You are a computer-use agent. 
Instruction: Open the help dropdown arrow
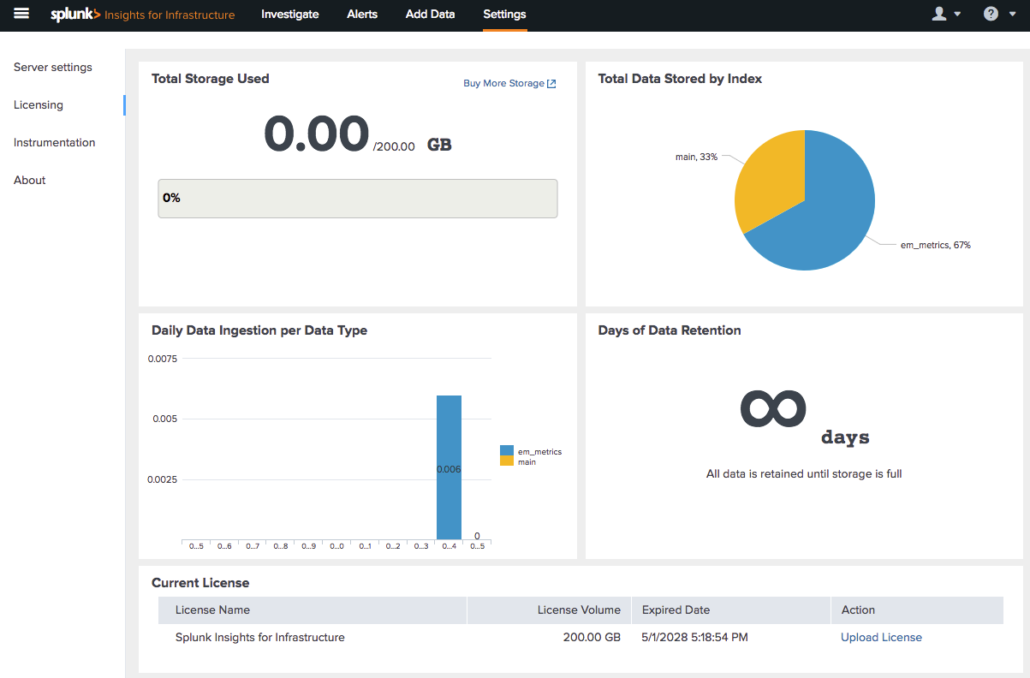pos(1012,13)
